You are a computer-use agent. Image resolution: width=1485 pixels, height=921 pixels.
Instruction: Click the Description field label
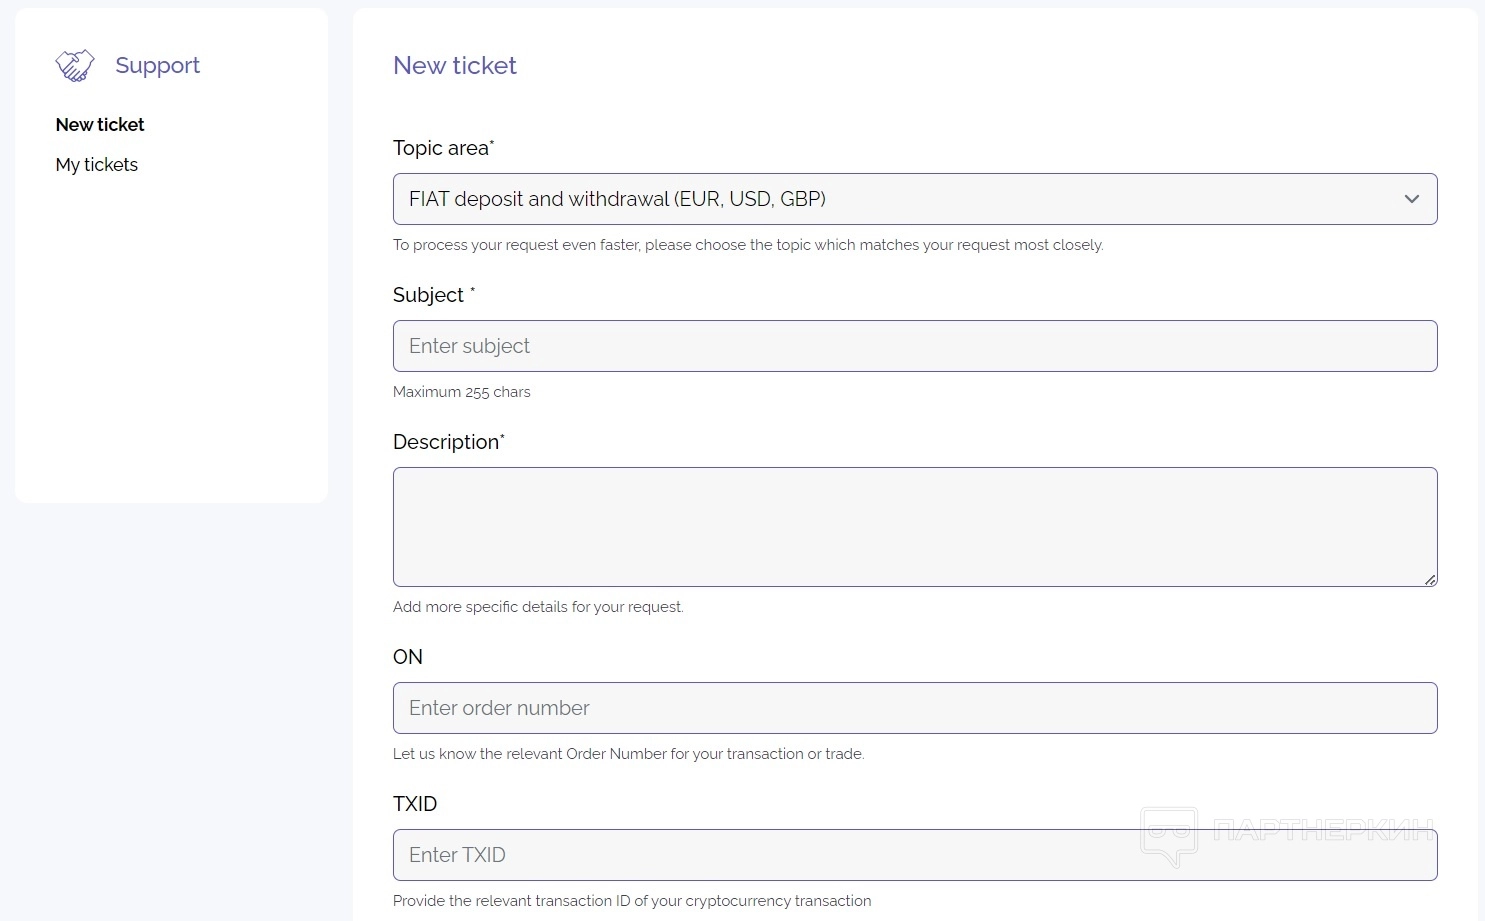pyautogui.click(x=447, y=442)
